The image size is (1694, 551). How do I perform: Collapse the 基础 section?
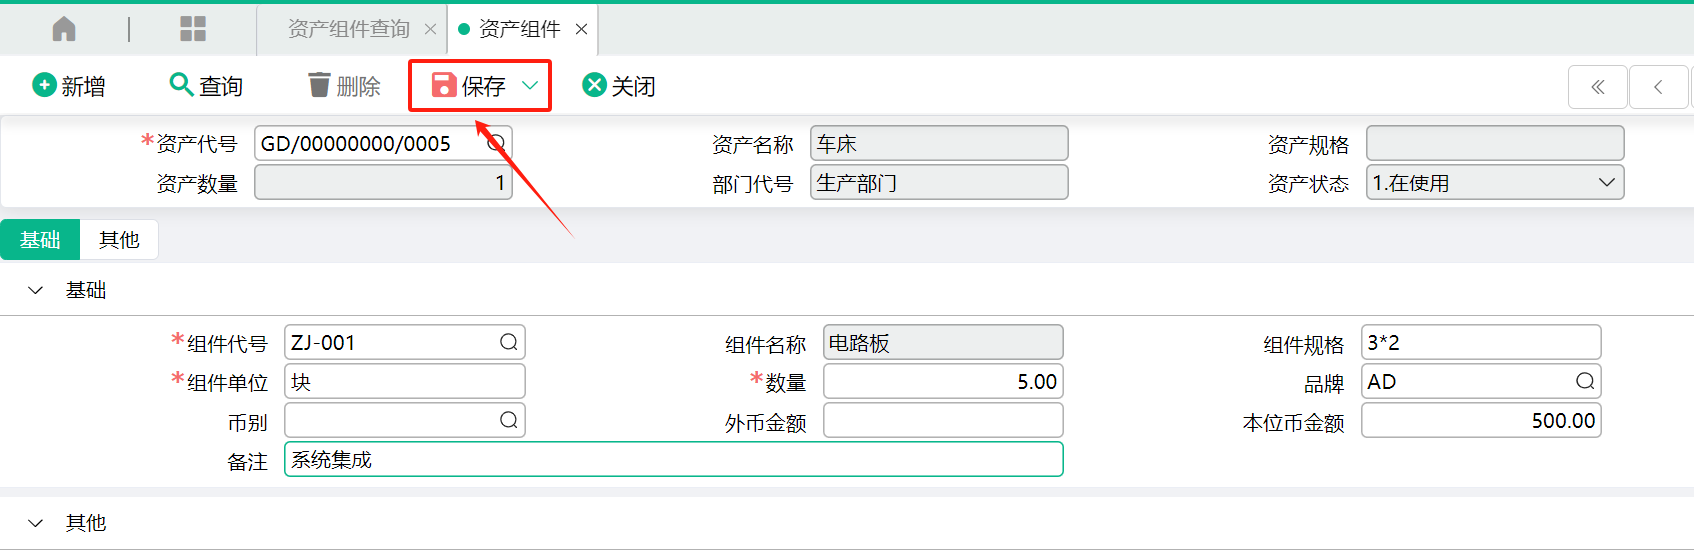(x=36, y=290)
